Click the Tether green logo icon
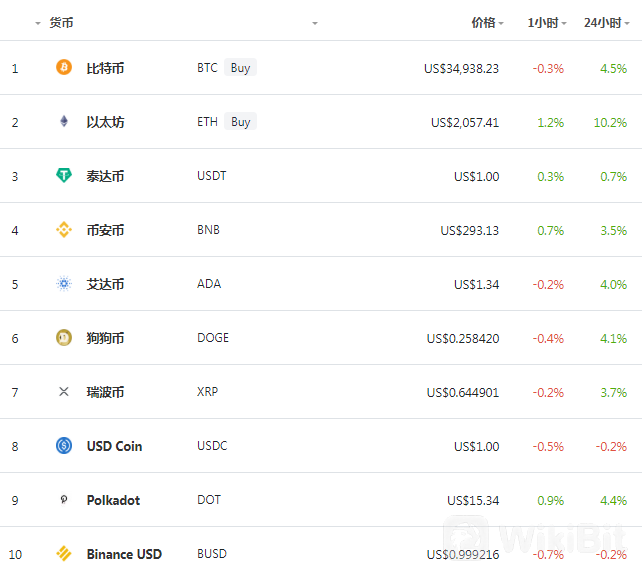 (64, 175)
